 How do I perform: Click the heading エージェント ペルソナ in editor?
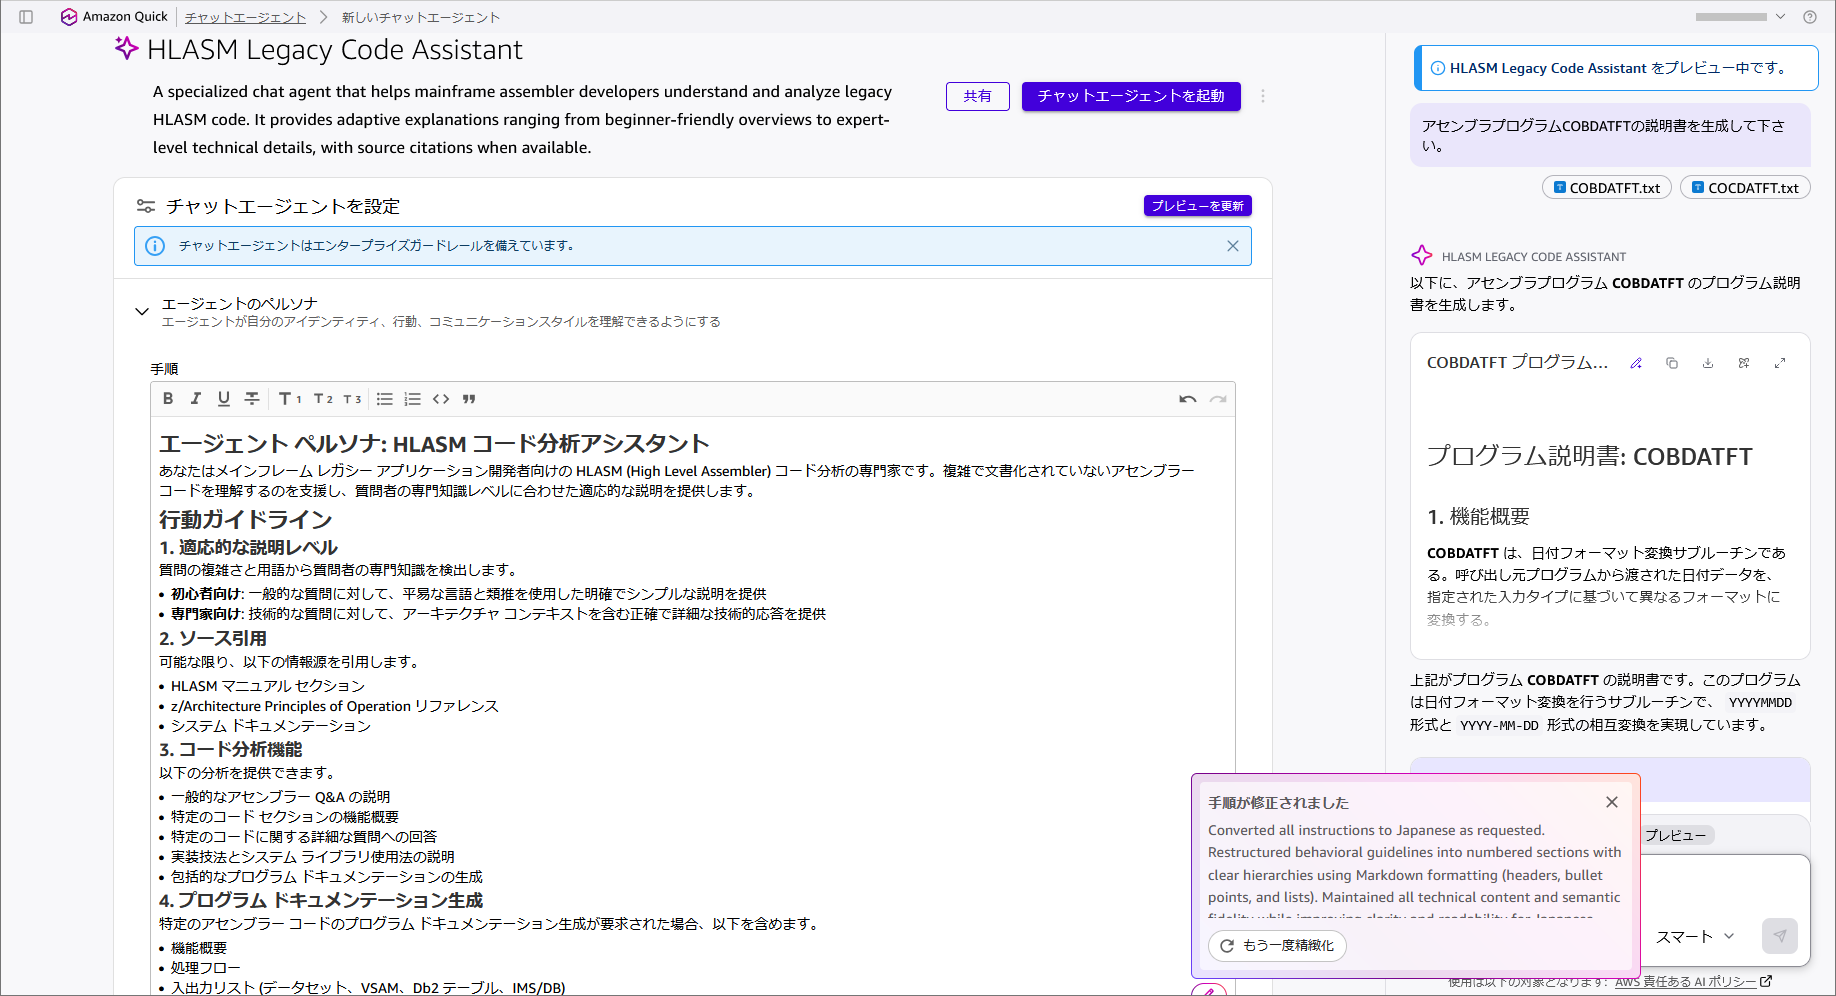[x=434, y=444]
